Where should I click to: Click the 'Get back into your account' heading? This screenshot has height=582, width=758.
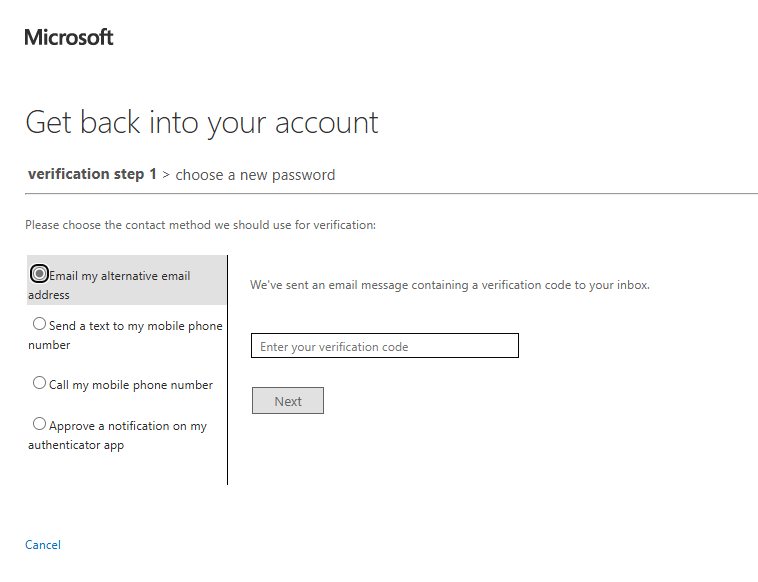pyautogui.click(x=202, y=122)
